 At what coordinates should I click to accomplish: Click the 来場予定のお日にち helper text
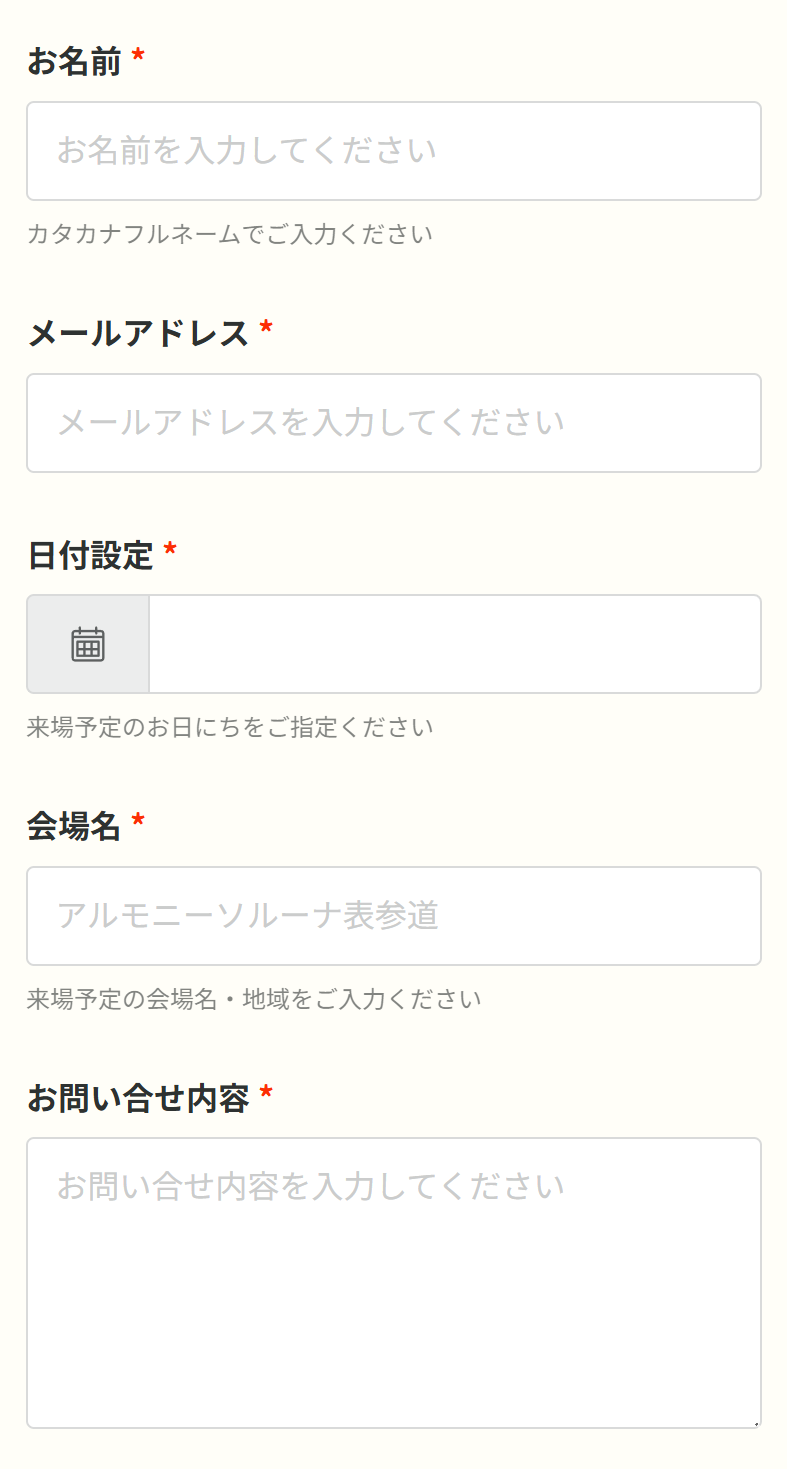[229, 727]
